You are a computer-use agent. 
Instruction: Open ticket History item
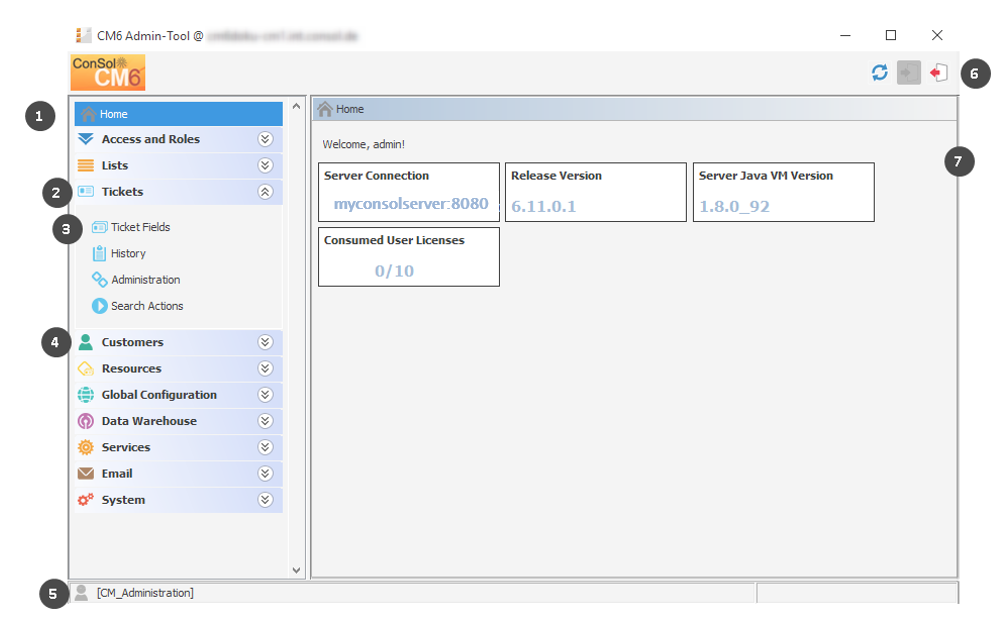click(x=127, y=254)
